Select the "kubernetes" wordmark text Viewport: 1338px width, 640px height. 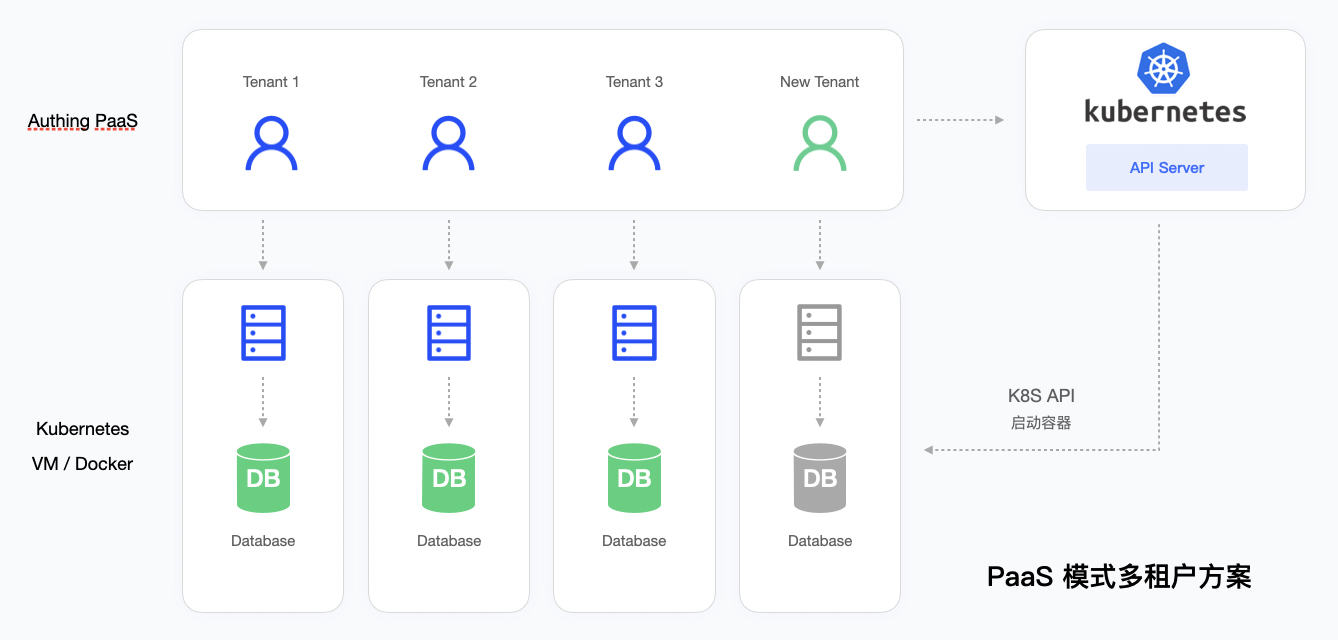[1166, 110]
